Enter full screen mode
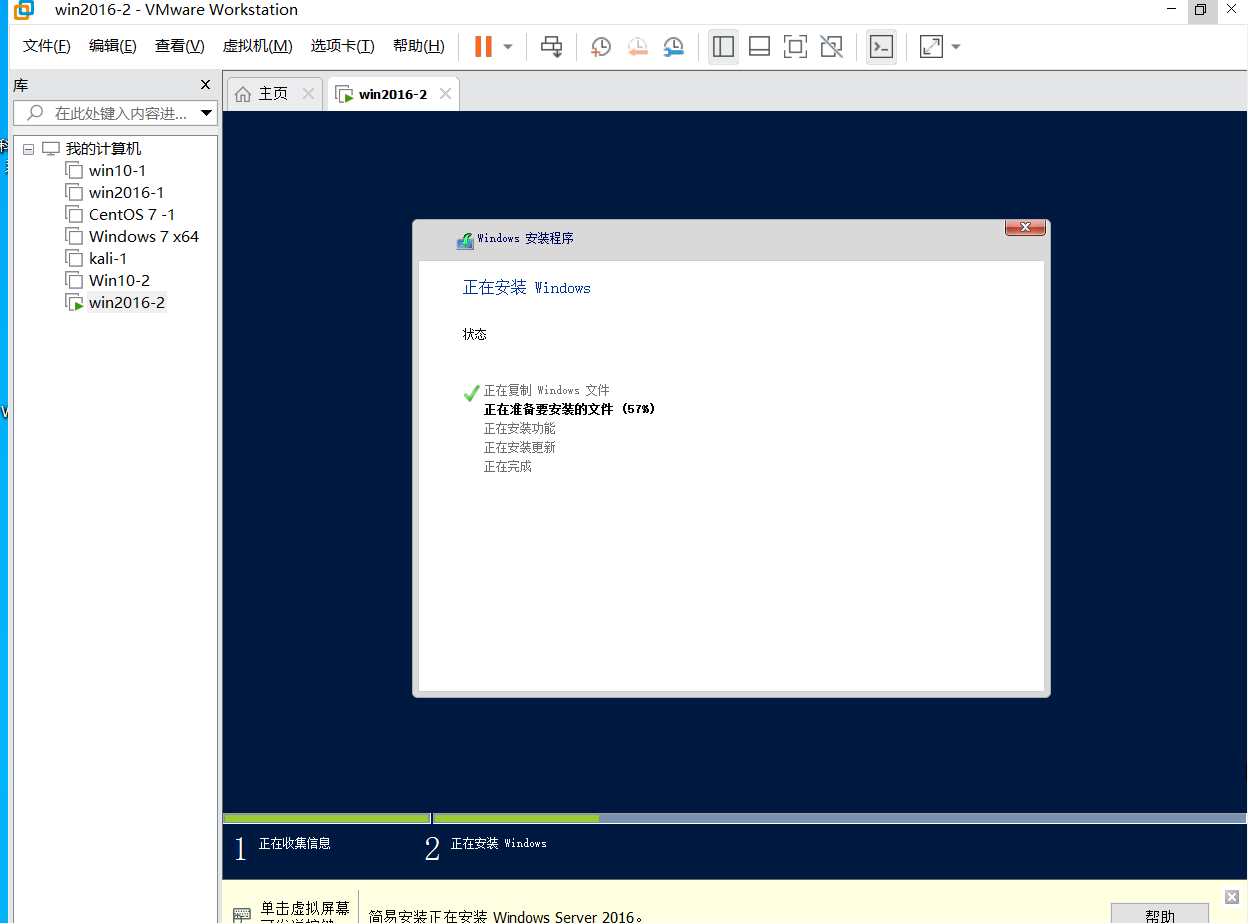This screenshot has width=1248, height=923. [x=795, y=46]
